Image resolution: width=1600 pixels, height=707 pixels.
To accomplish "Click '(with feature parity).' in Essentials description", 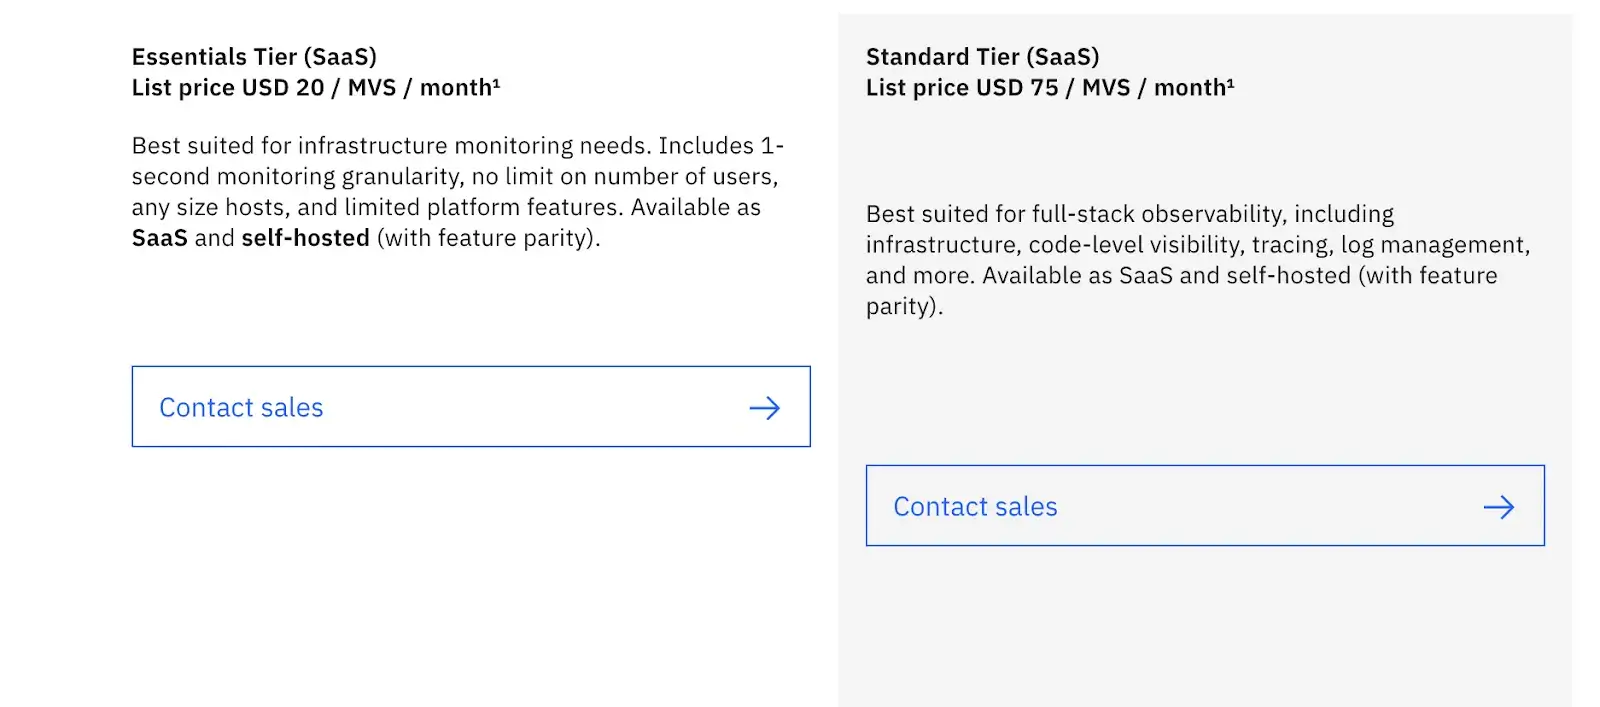I will (x=488, y=238).
